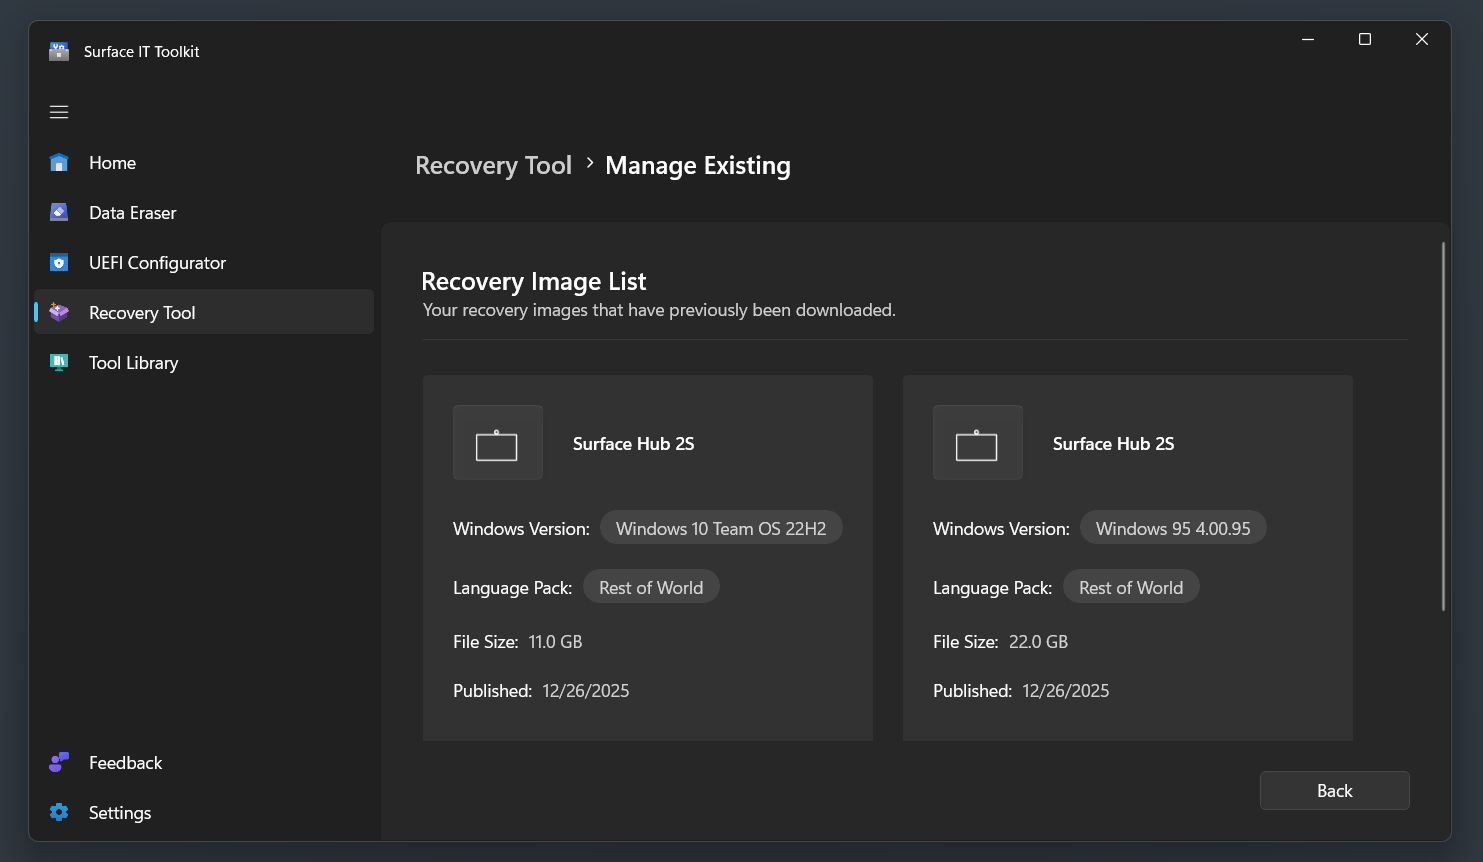The image size is (1483, 862).
Task: Click the Manage Existing breadcrumb
Action: [x=697, y=165]
